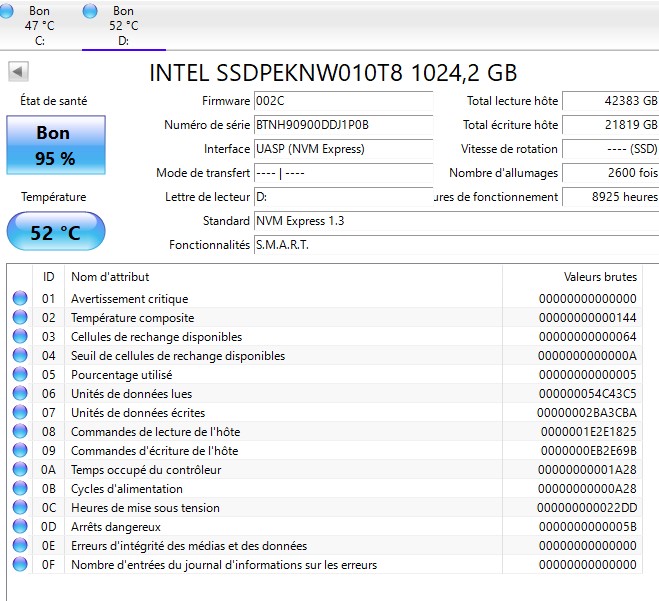Click the transfer mode field

[343, 173]
